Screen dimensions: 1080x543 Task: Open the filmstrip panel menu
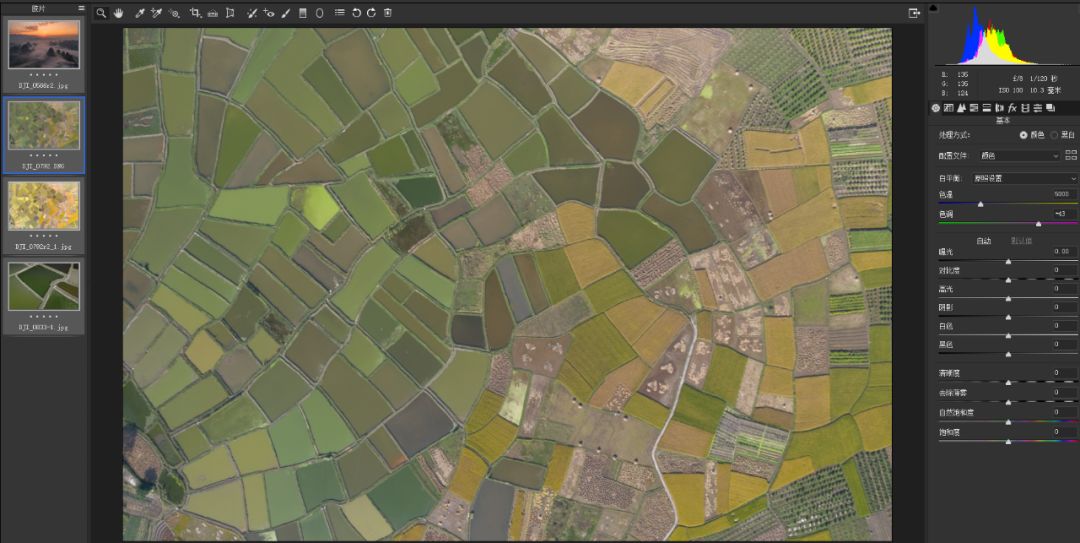[x=81, y=8]
